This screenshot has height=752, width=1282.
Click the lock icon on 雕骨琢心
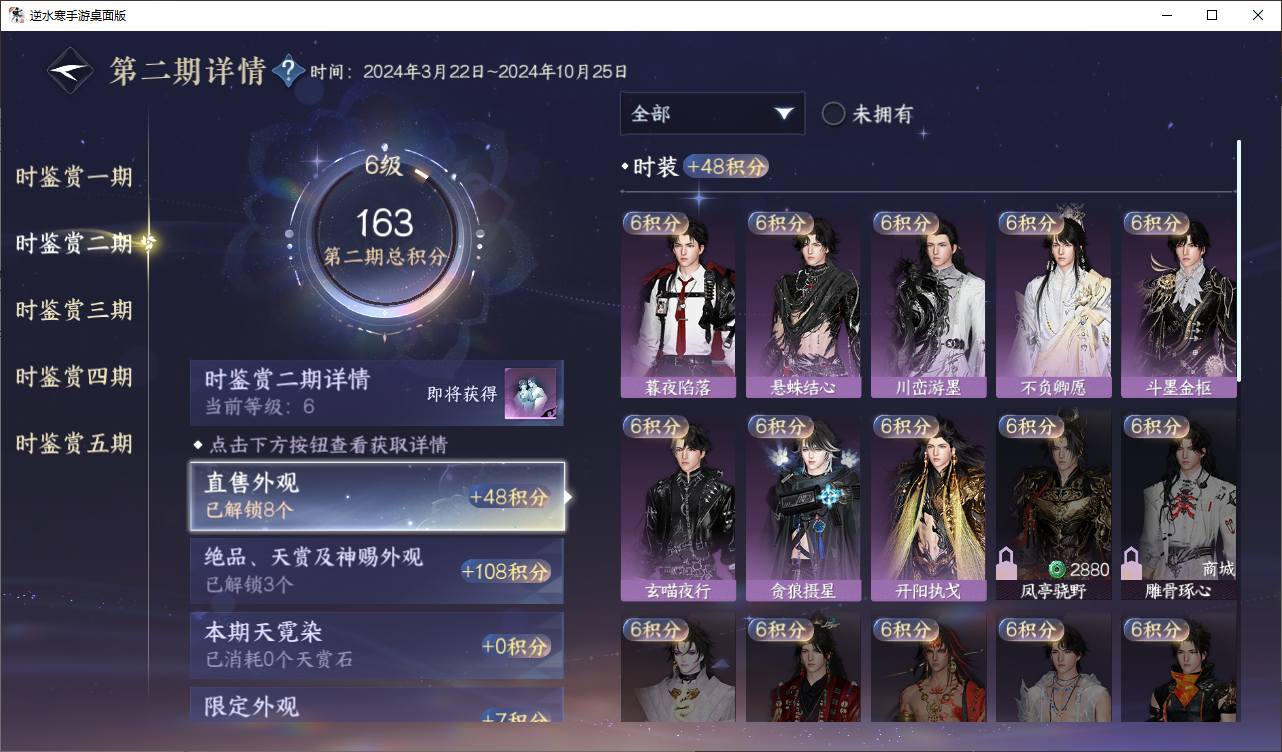point(1132,563)
